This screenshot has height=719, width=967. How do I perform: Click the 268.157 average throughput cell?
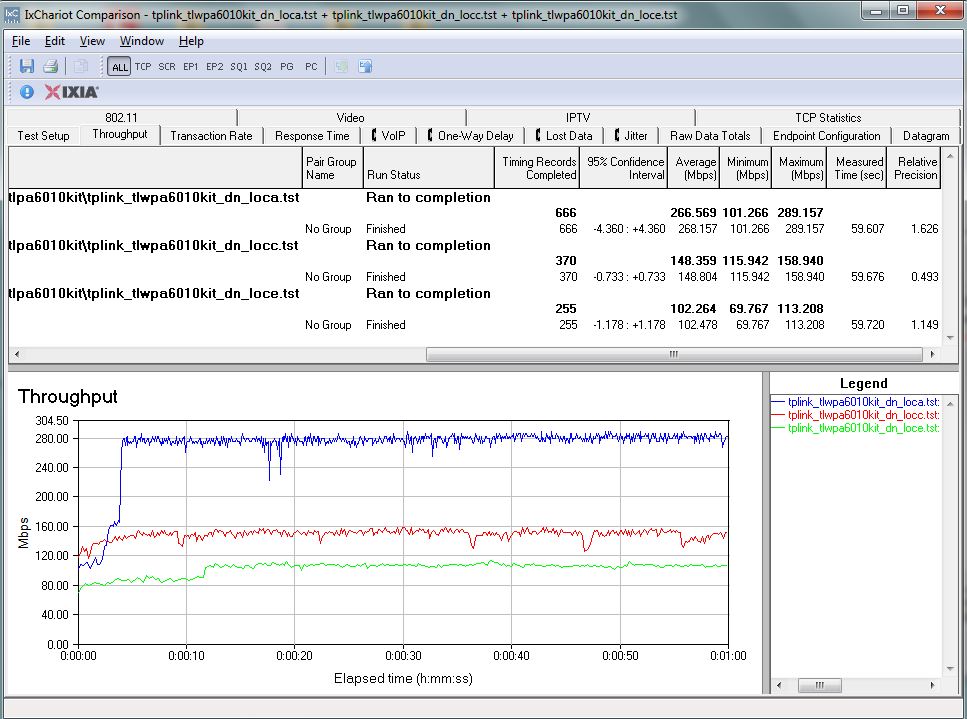(x=697, y=229)
